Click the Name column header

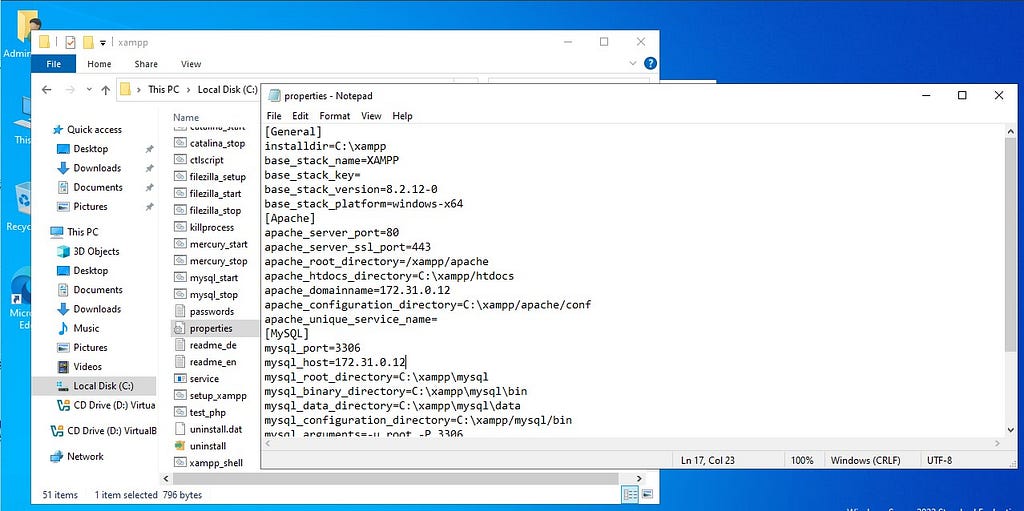tap(186, 118)
